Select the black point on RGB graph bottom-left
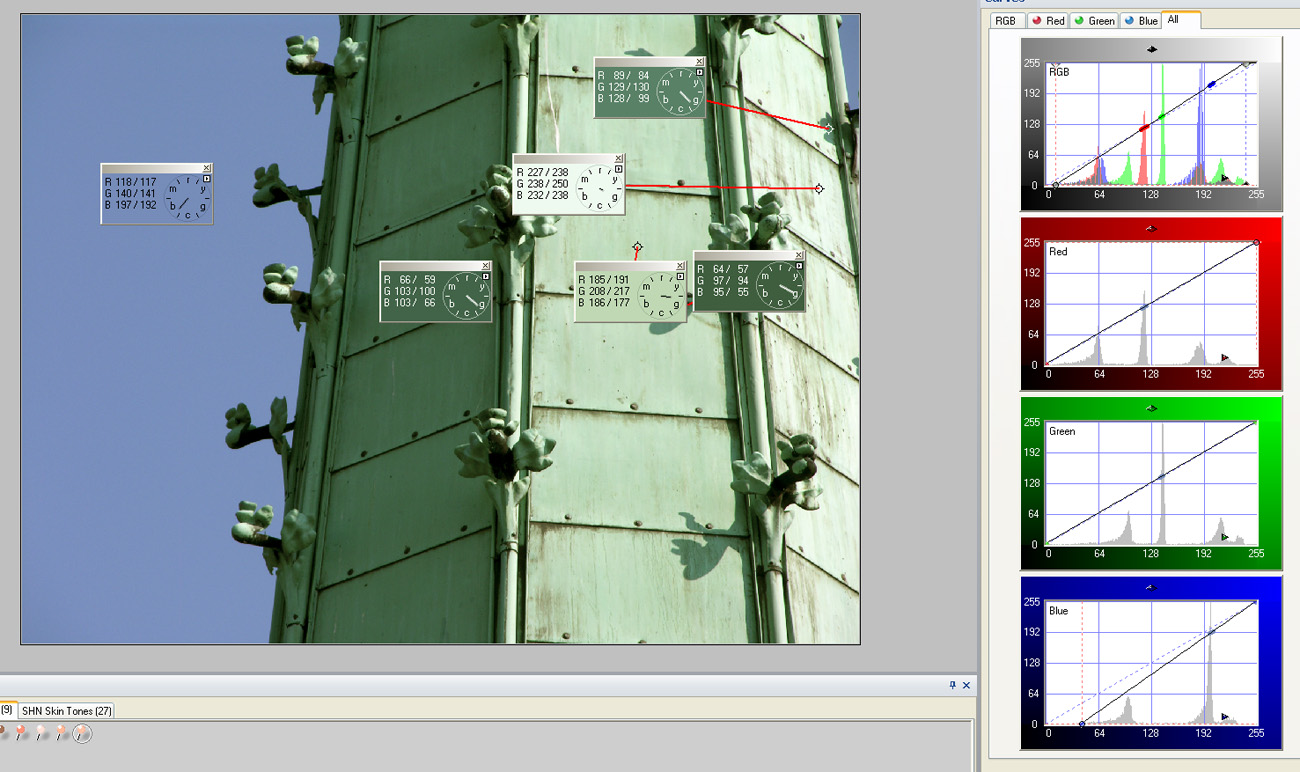The width and height of the screenshot is (1300, 772). tap(1056, 185)
